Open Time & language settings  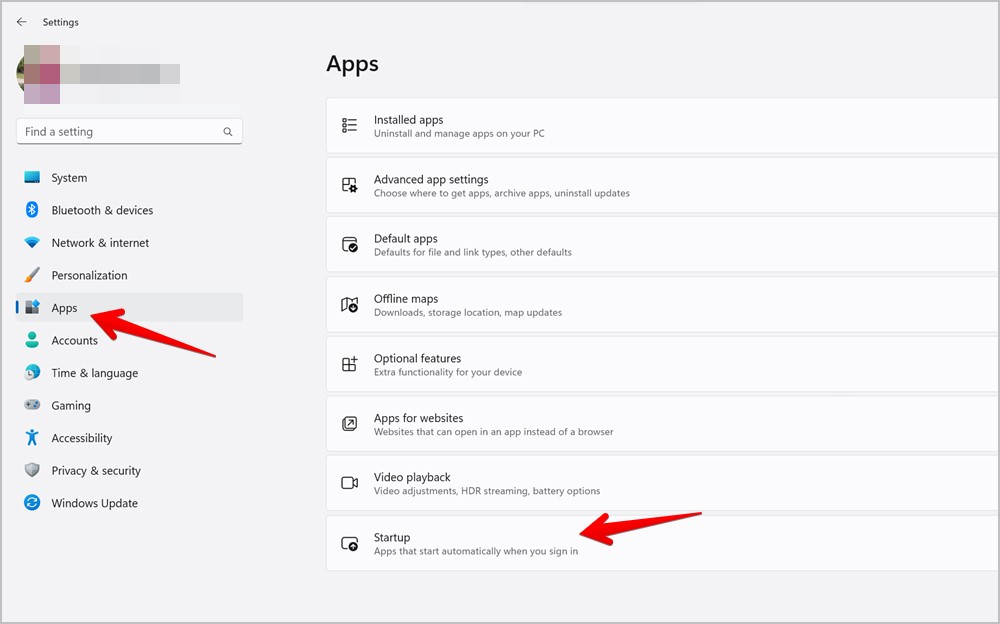click(x=129, y=373)
